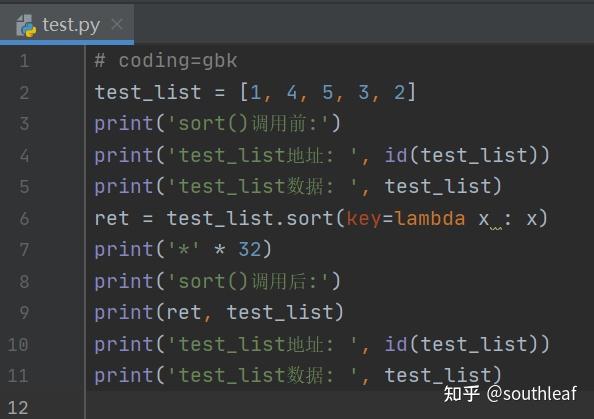Click line number 1 in the gutter

(24, 61)
